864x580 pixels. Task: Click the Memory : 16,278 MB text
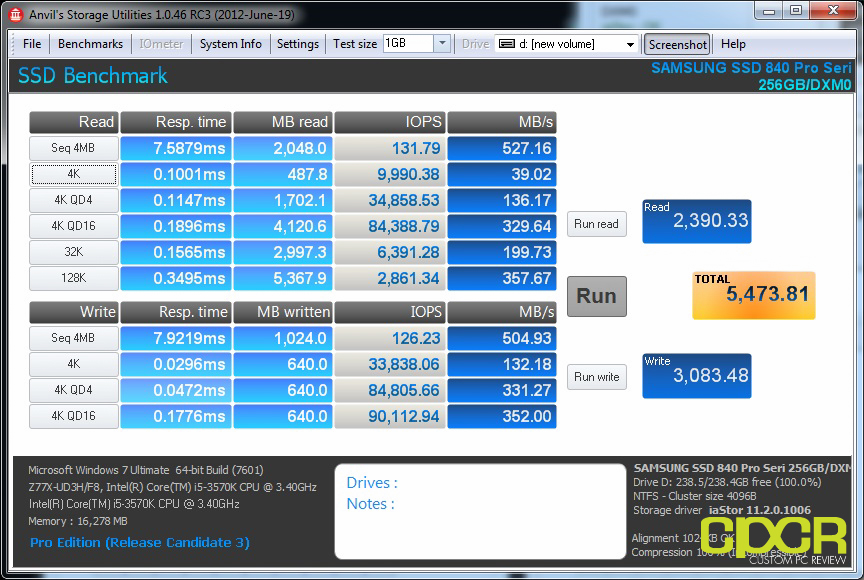coord(78,521)
